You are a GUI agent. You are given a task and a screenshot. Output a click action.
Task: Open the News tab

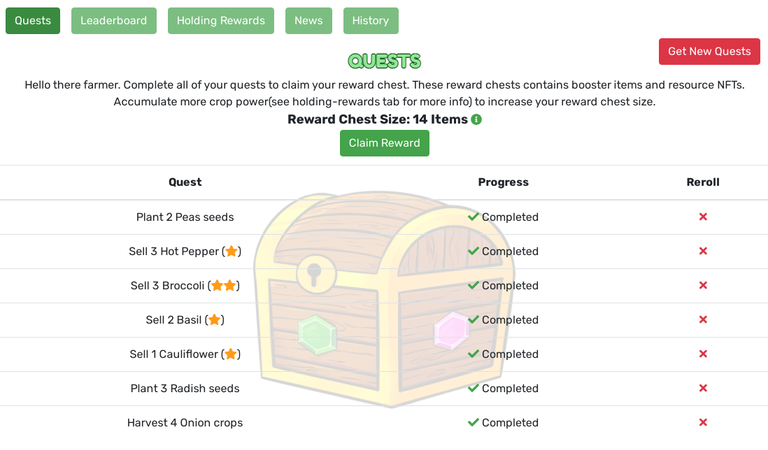click(x=309, y=21)
